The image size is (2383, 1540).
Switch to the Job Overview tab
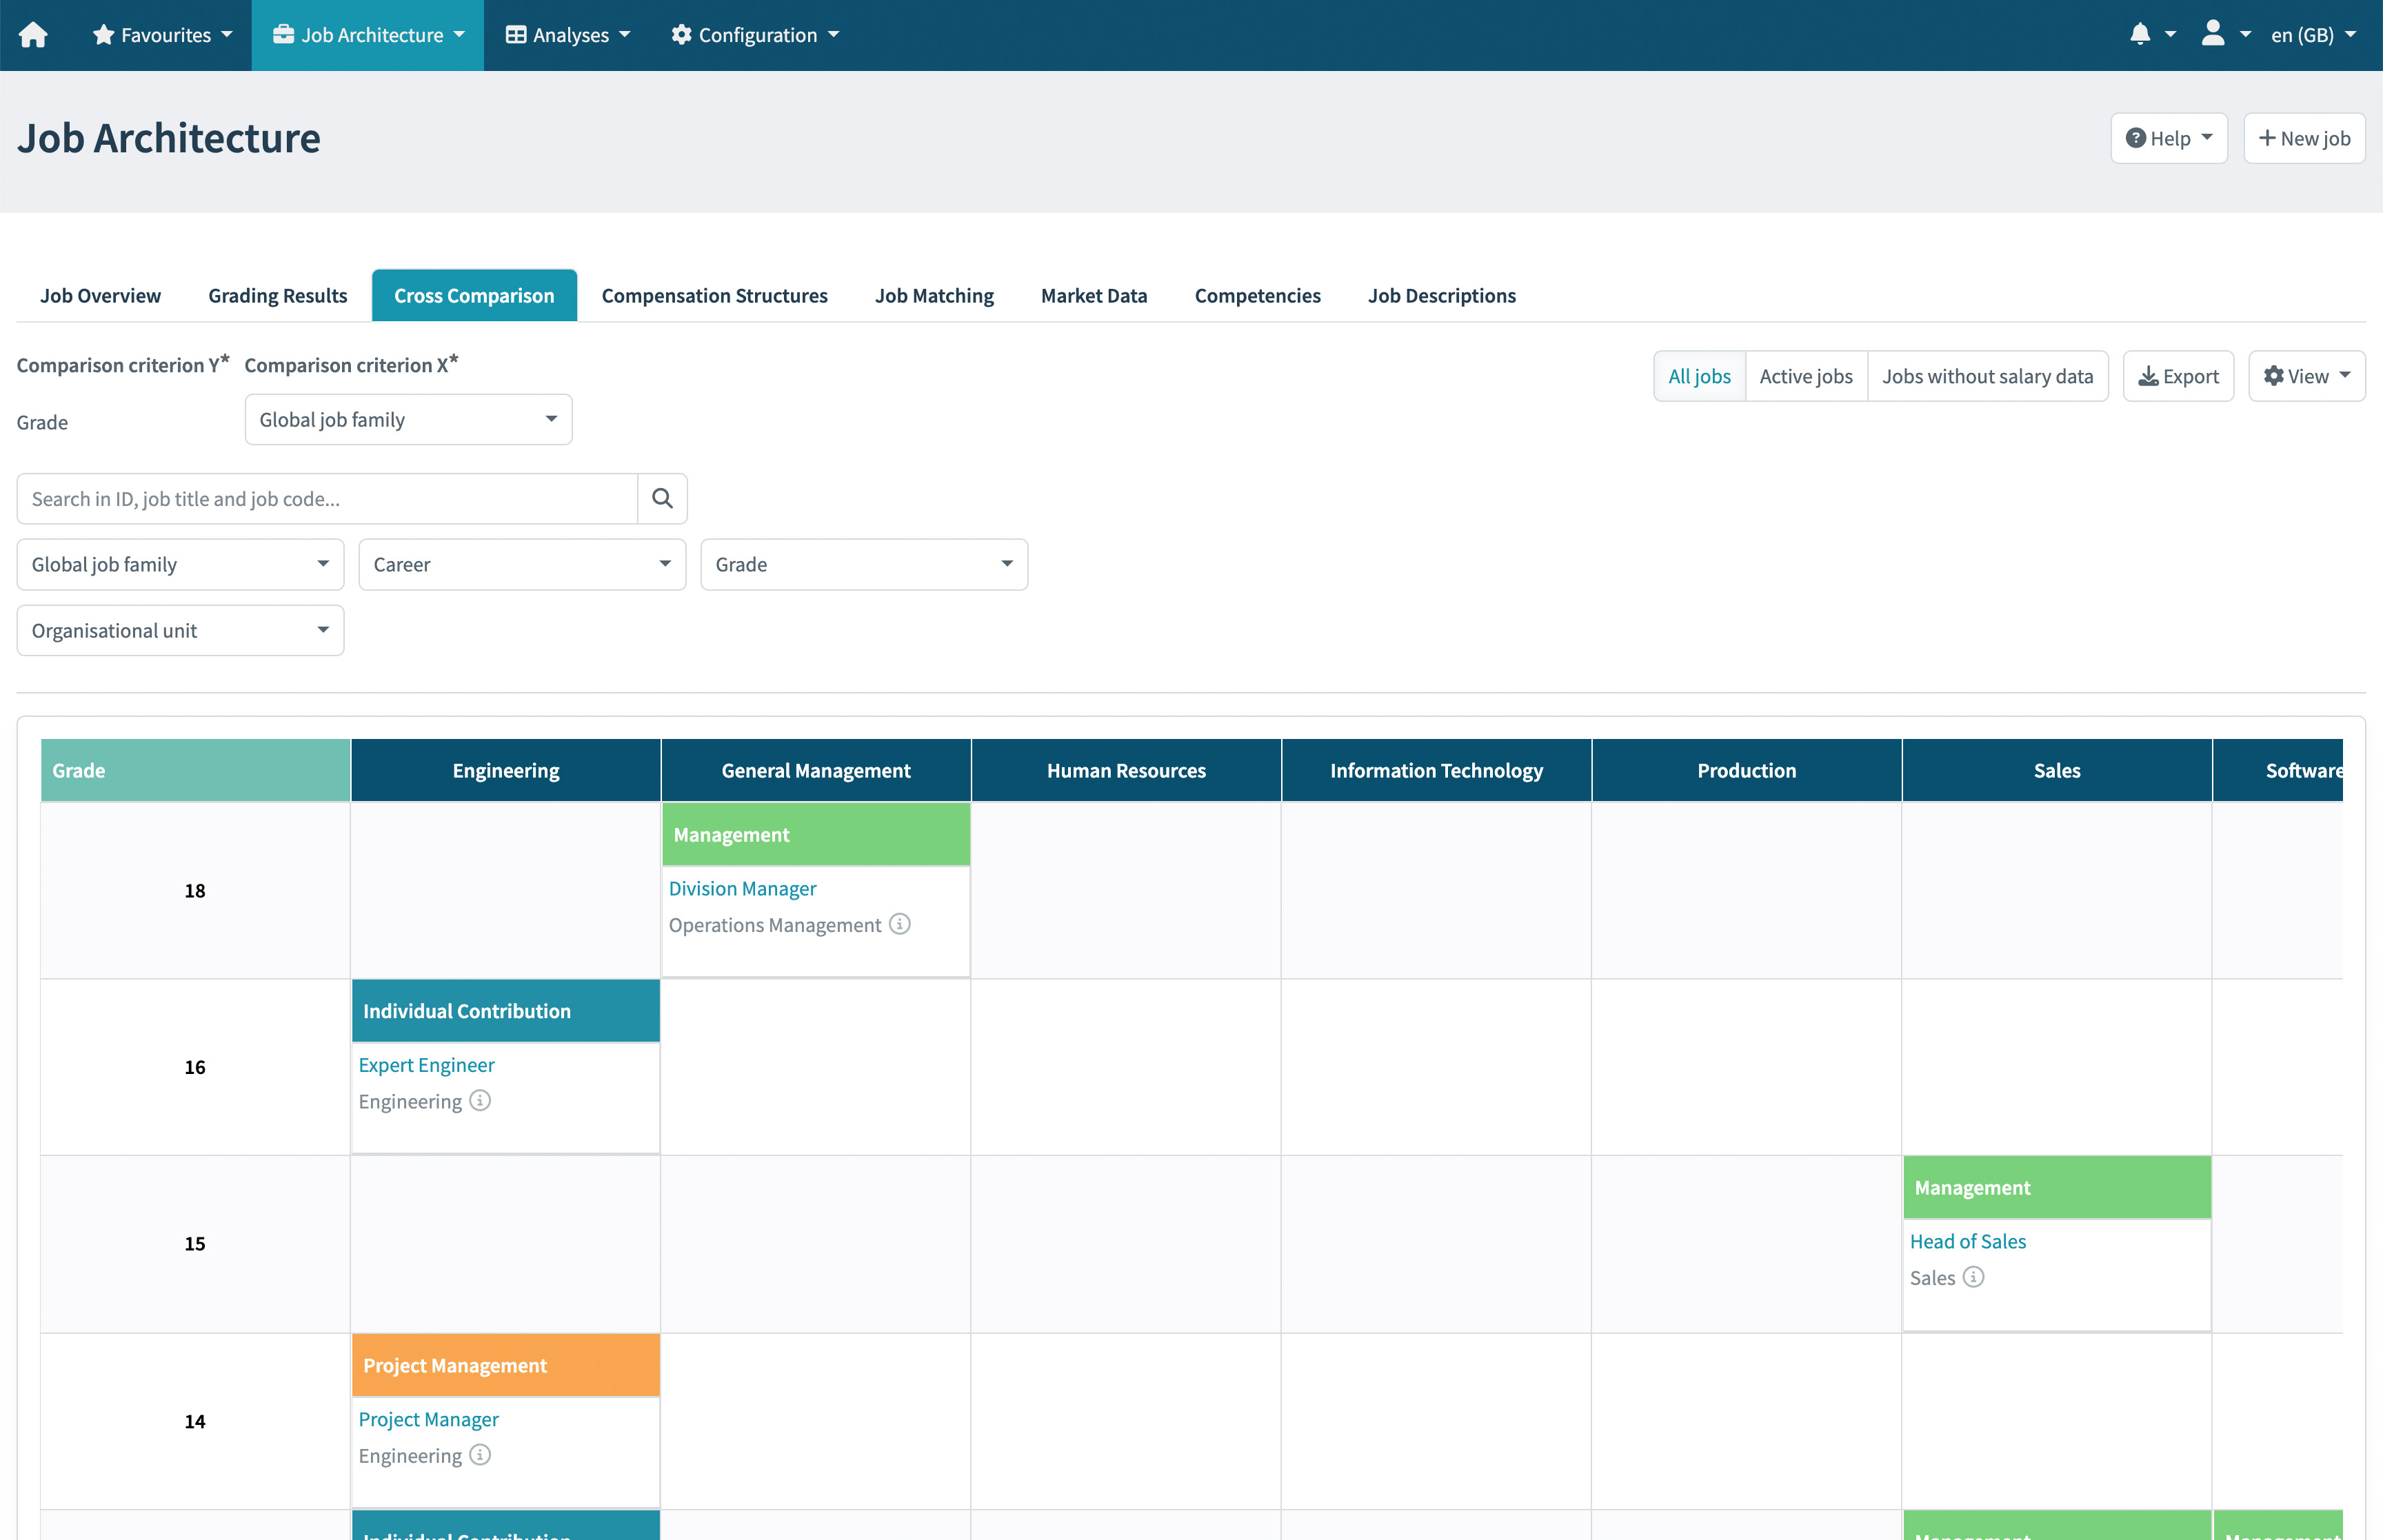(x=100, y=295)
